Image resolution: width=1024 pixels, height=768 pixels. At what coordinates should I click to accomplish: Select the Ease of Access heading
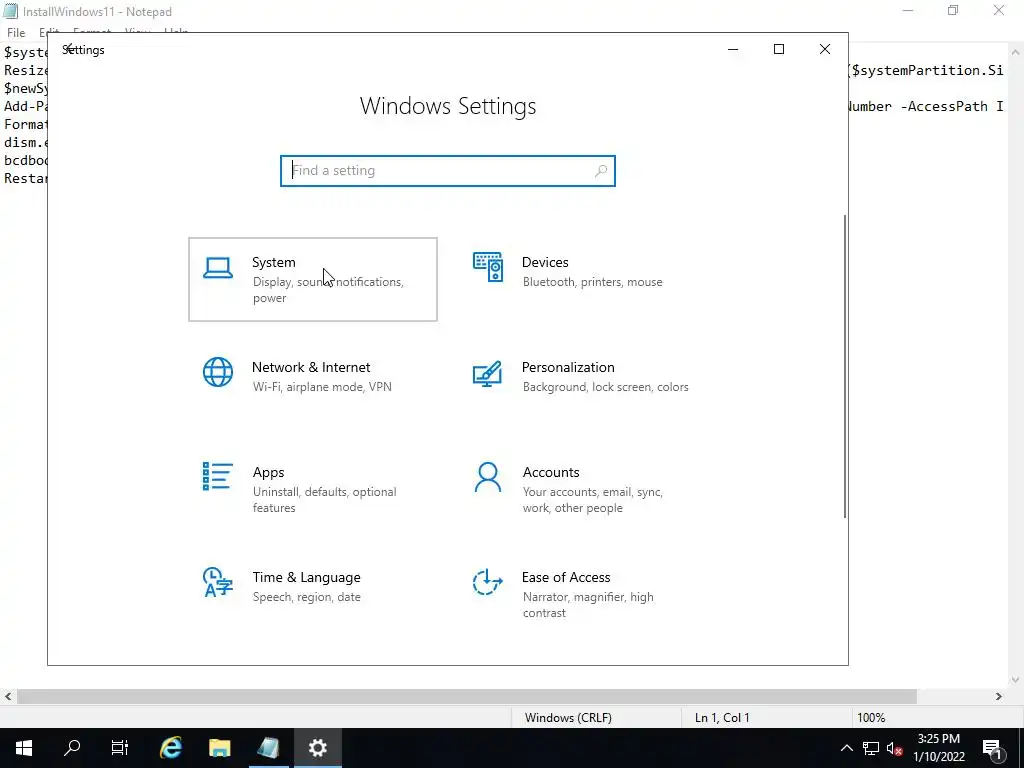566,577
